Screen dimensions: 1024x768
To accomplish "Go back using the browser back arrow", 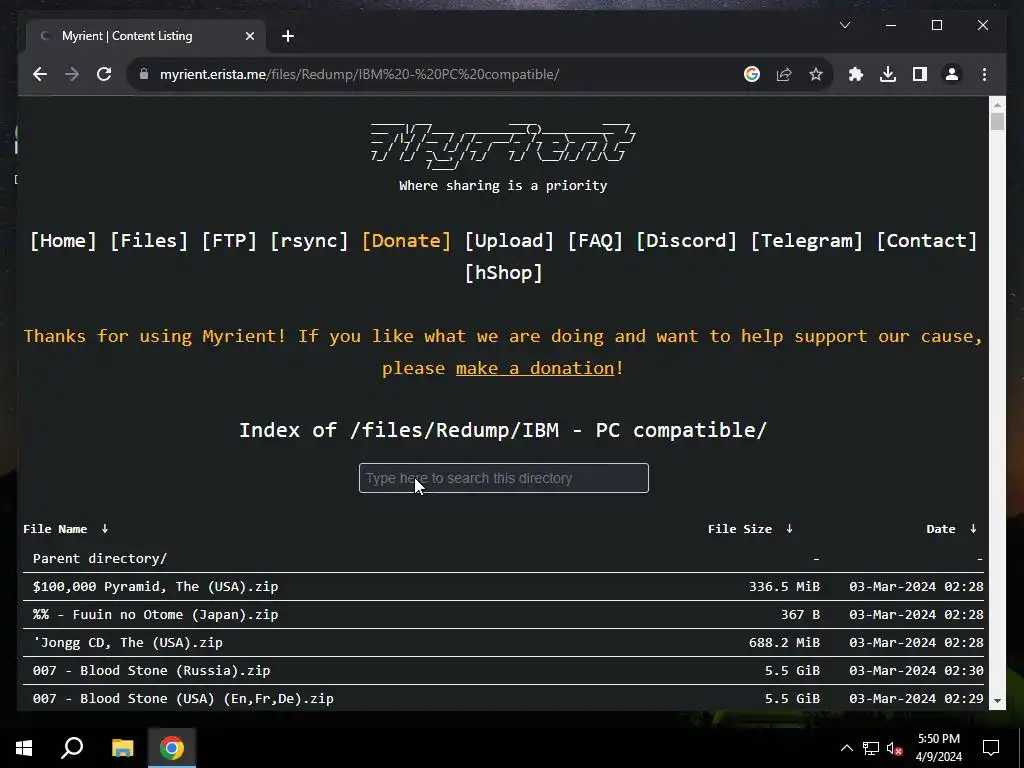I will point(40,74).
